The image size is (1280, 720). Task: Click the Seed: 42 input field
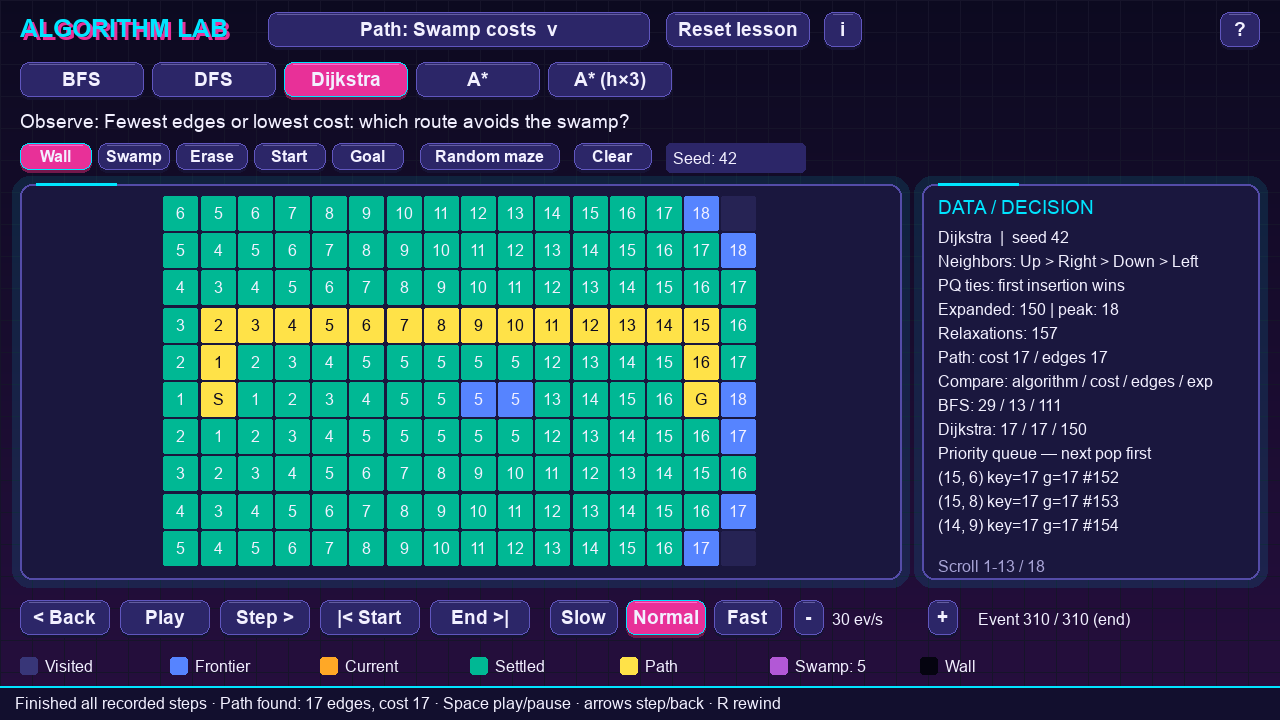(x=736, y=158)
